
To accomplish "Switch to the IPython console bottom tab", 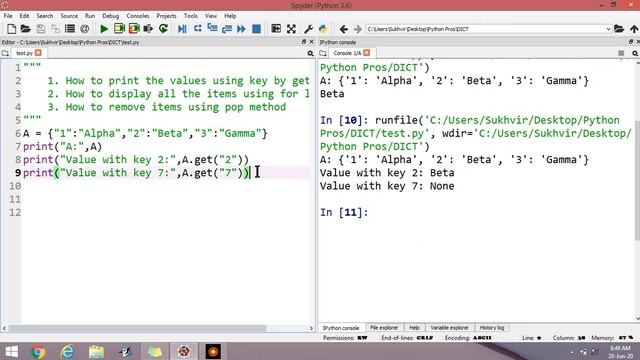I will pos(341,328).
